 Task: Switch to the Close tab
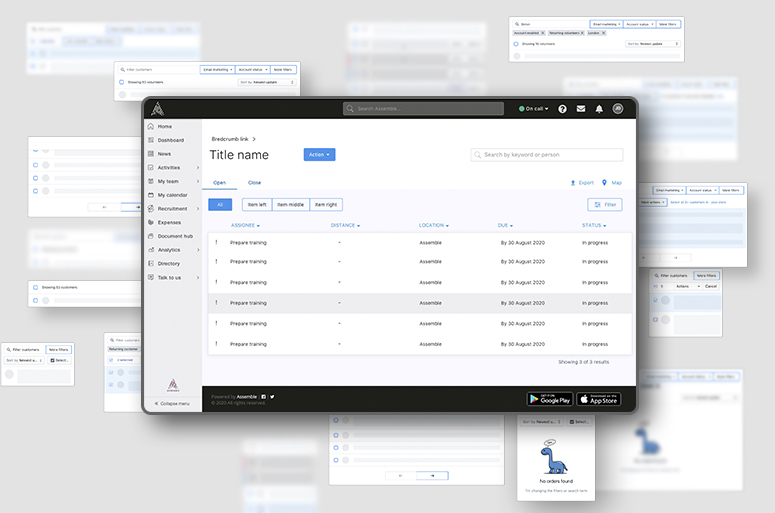[254, 183]
